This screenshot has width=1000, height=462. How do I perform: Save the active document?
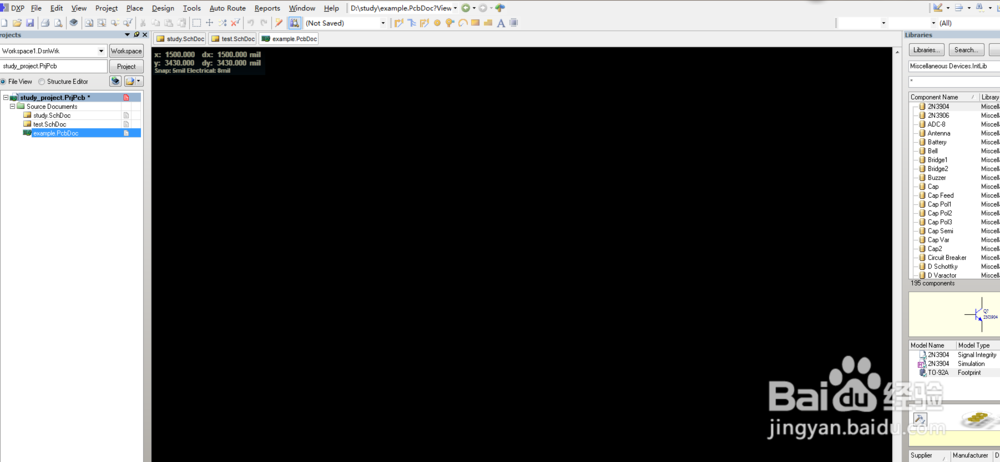29,23
